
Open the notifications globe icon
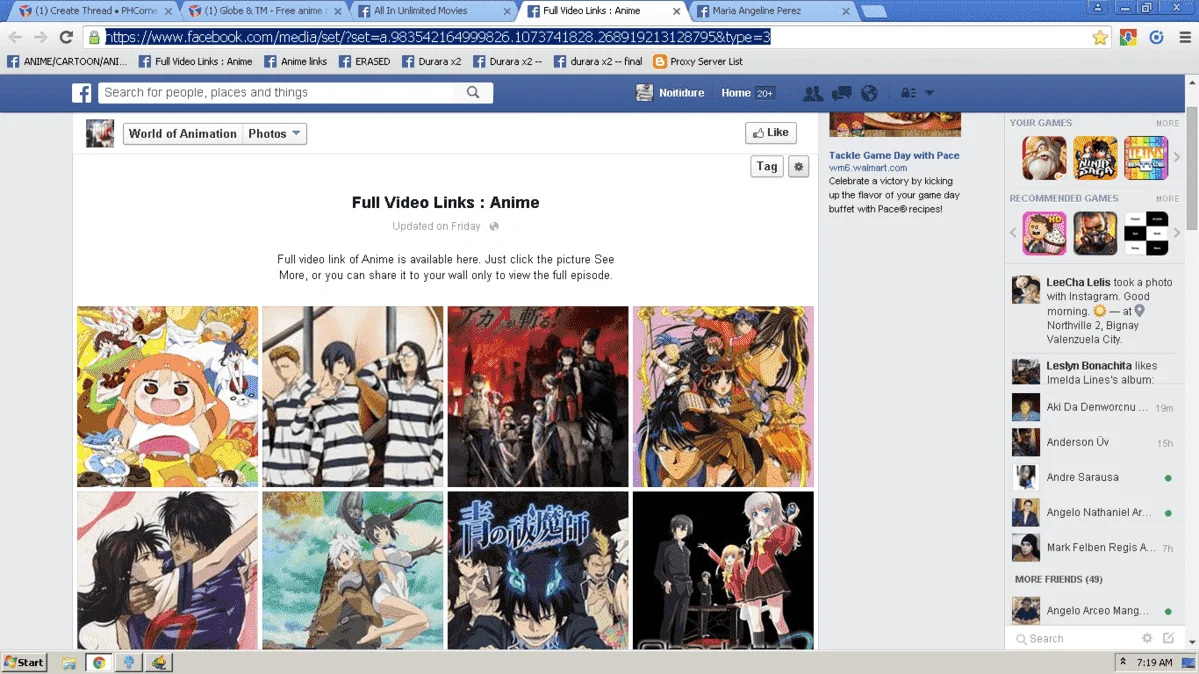pos(869,93)
